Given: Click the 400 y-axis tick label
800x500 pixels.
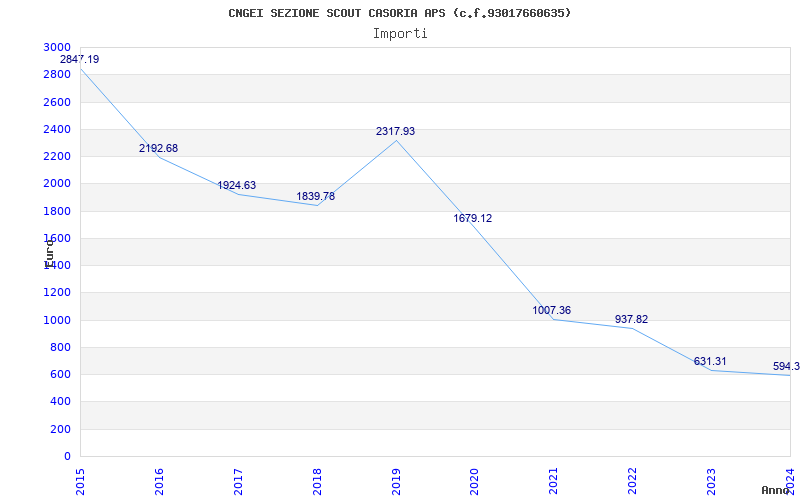Looking at the screenshot, I should pos(61,402).
